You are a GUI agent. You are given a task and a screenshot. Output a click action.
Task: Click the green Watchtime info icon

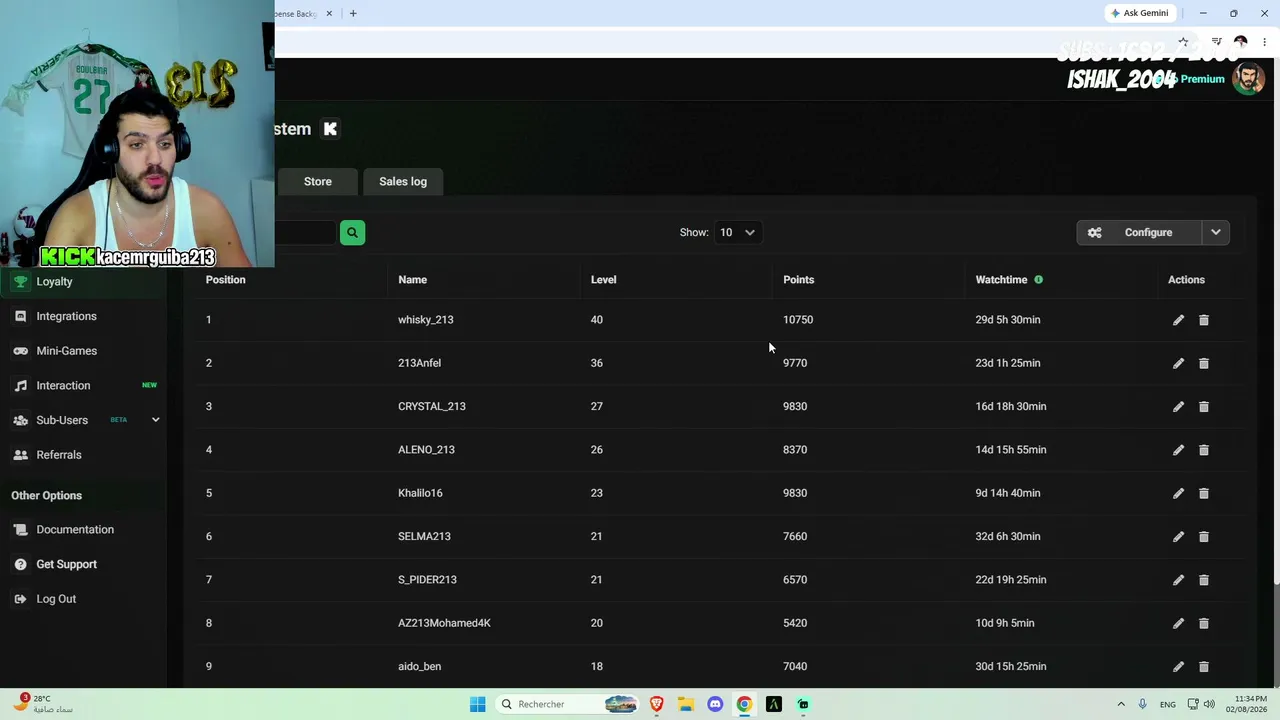click(1038, 280)
